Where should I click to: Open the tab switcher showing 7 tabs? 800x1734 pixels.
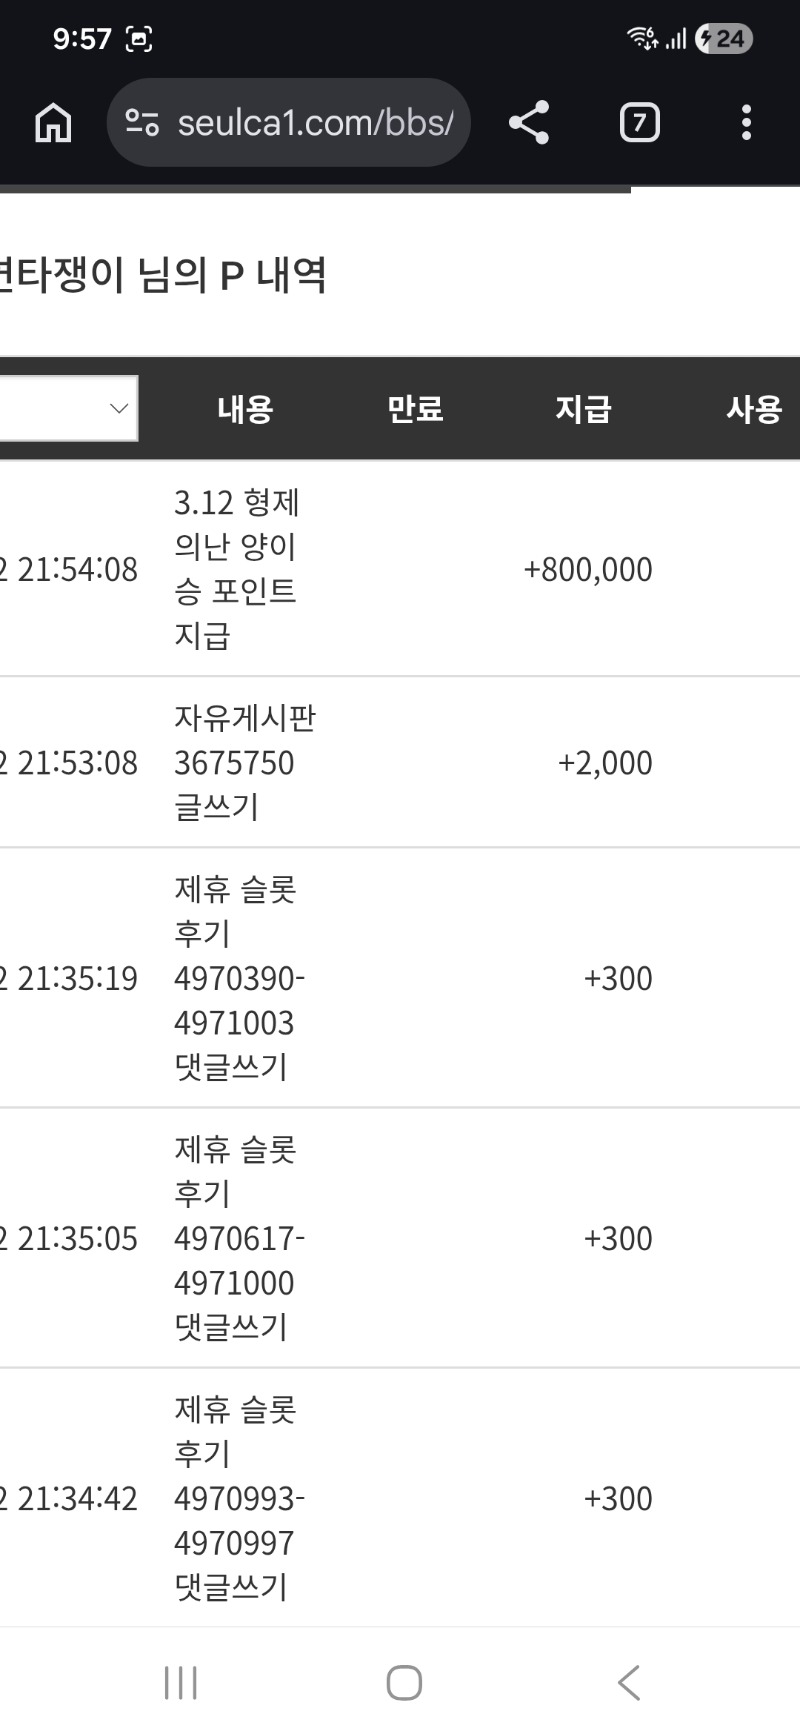click(640, 123)
